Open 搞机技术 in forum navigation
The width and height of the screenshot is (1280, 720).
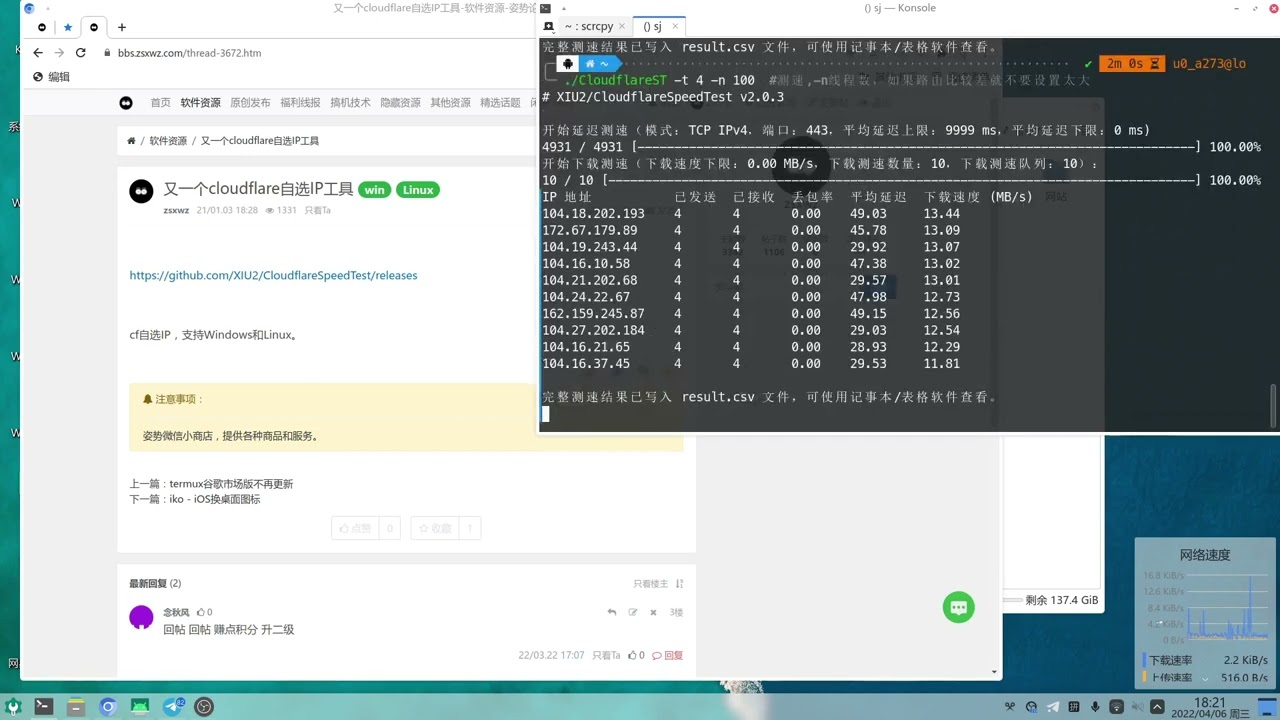[x=350, y=103]
